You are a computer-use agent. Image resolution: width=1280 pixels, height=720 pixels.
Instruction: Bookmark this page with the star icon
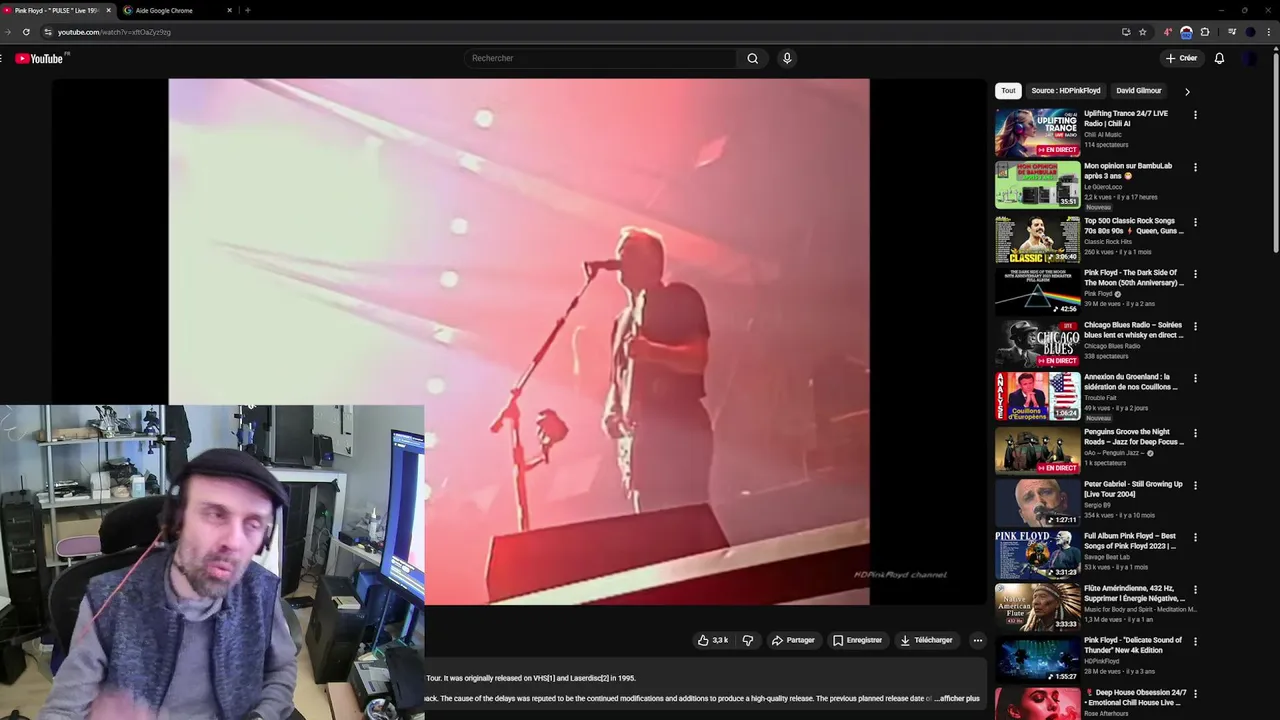(x=1143, y=32)
